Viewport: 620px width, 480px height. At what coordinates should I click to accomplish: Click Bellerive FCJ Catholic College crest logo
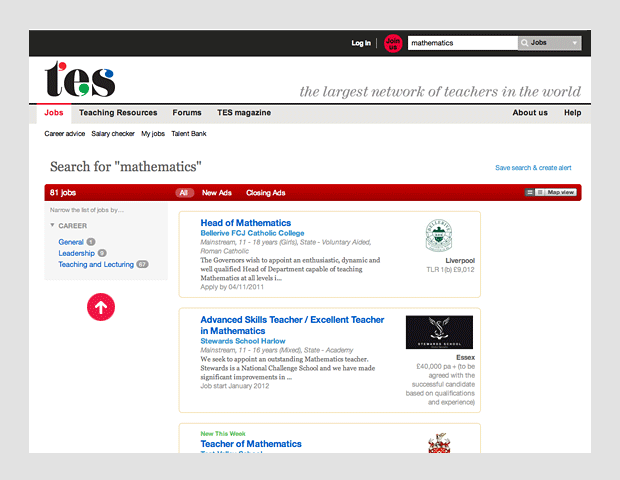pos(438,236)
